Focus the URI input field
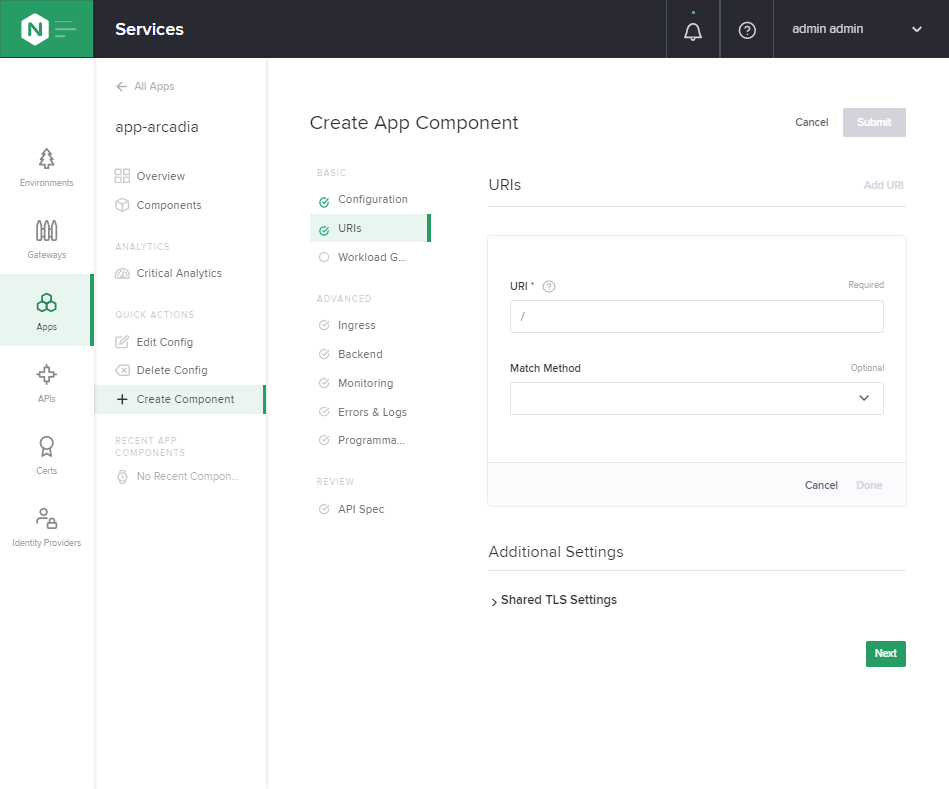Screen dimensions: 949x789 tap(697, 316)
